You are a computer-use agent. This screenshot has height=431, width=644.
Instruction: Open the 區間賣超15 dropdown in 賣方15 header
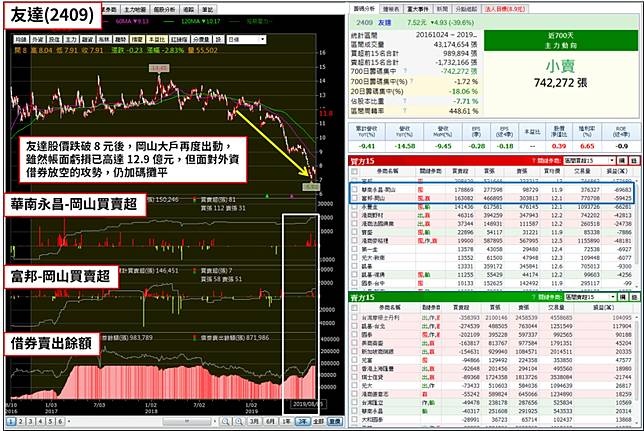[589, 297]
